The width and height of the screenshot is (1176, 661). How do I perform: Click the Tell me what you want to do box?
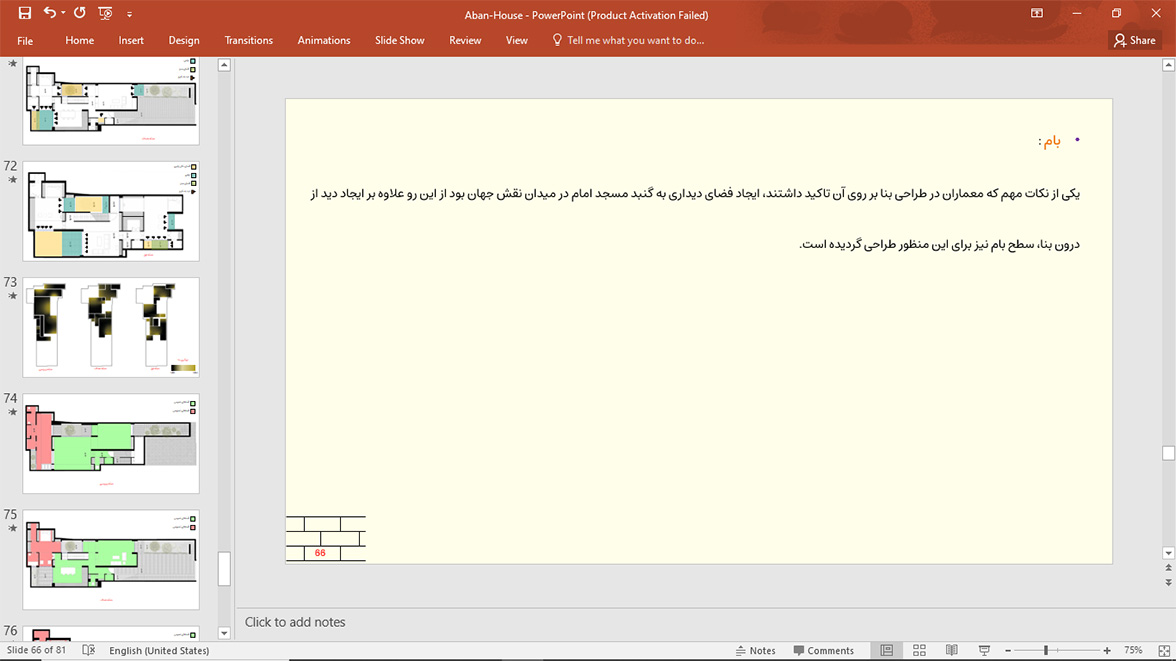[628, 41]
